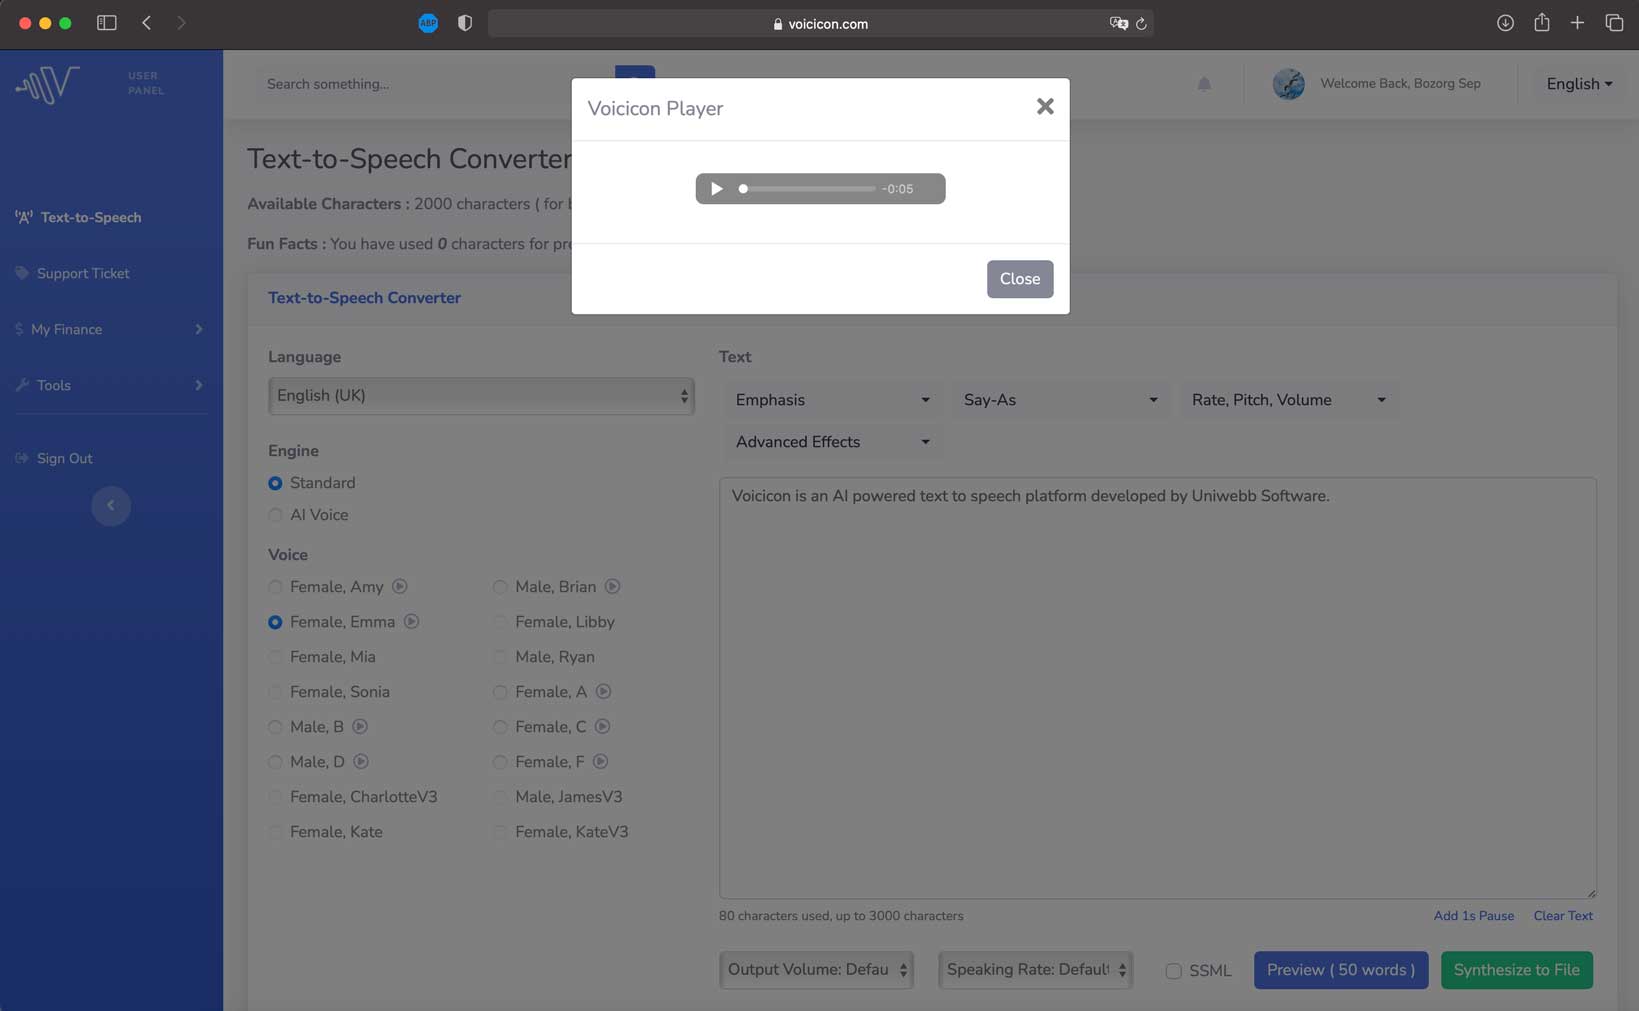Click Preview ( 50 words ) button

(x=1341, y=970)
